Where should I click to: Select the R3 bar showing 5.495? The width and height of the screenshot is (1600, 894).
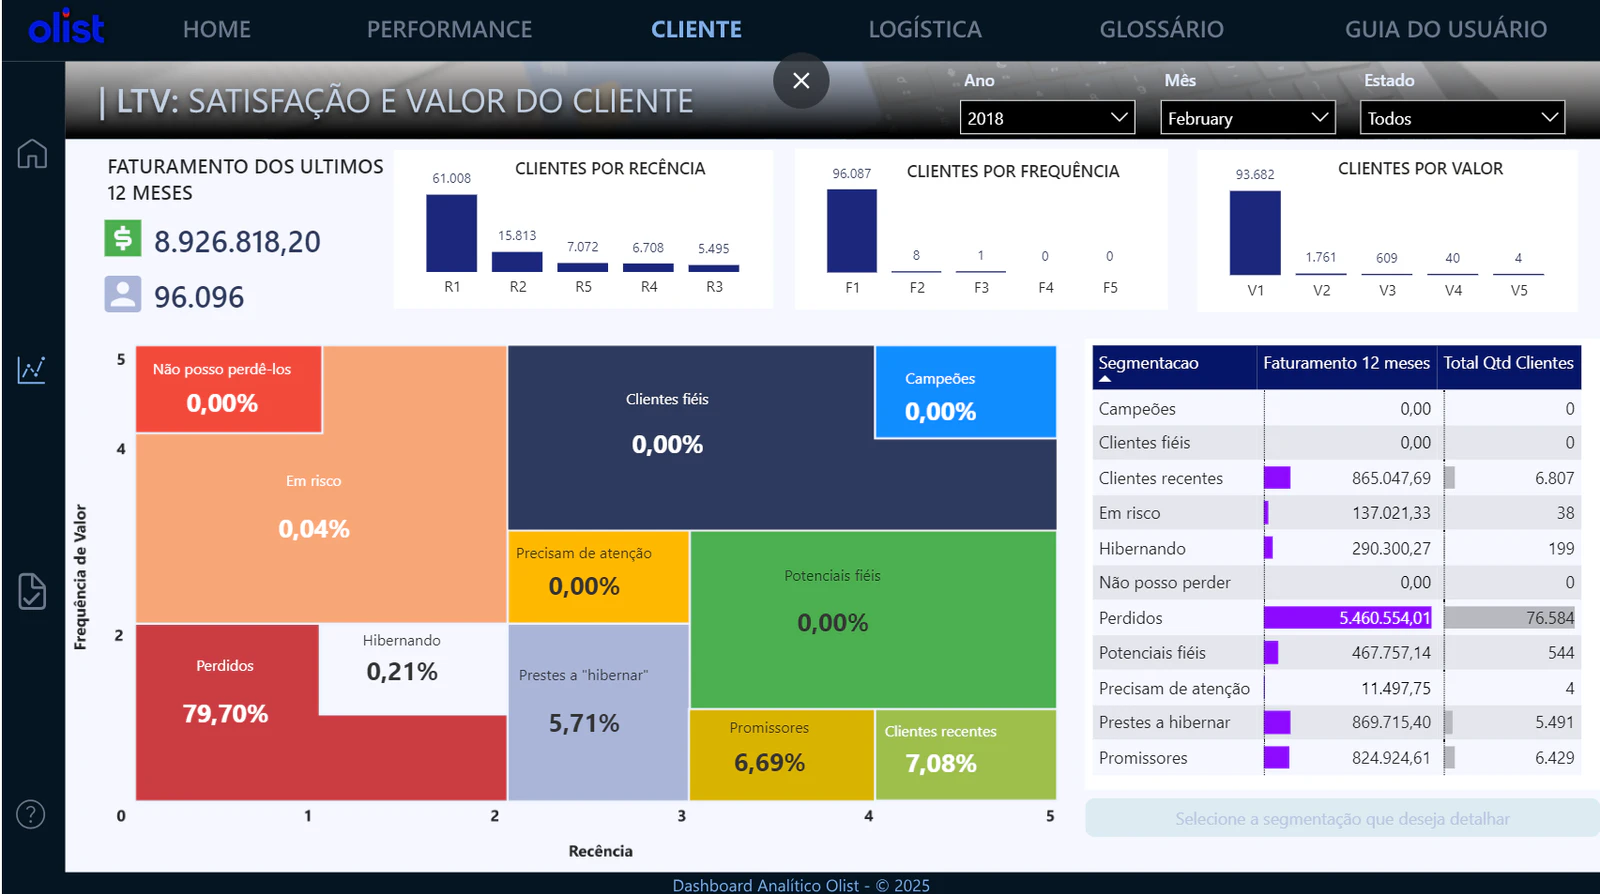point(714,268)
